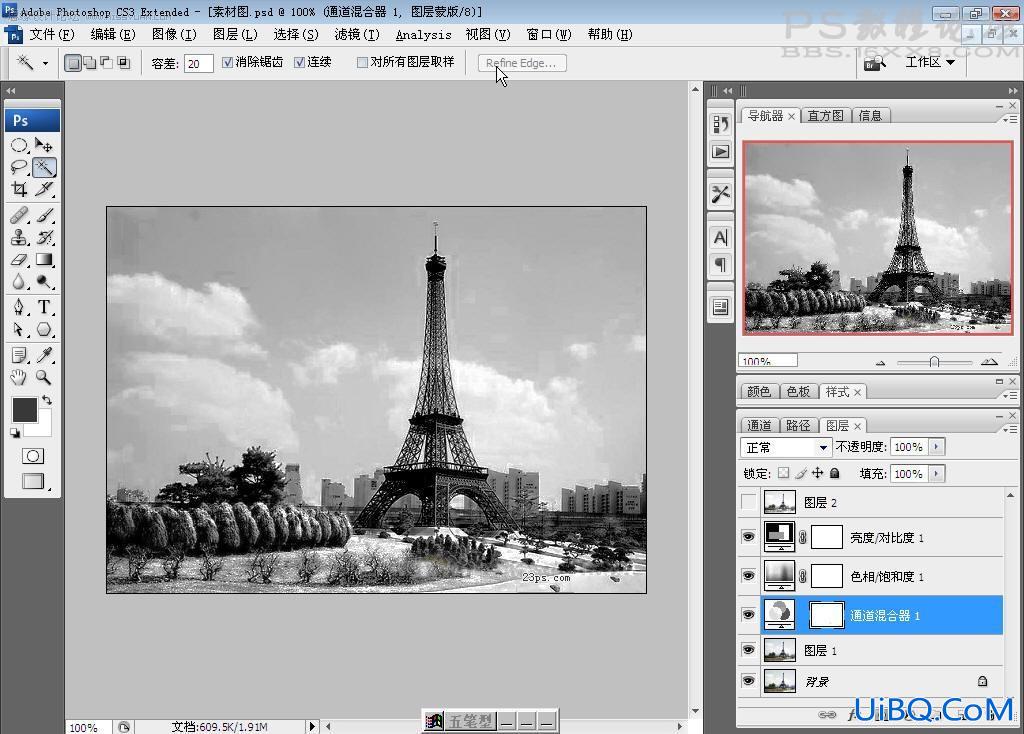Select the Lasso tool

(x=19, y=167)
